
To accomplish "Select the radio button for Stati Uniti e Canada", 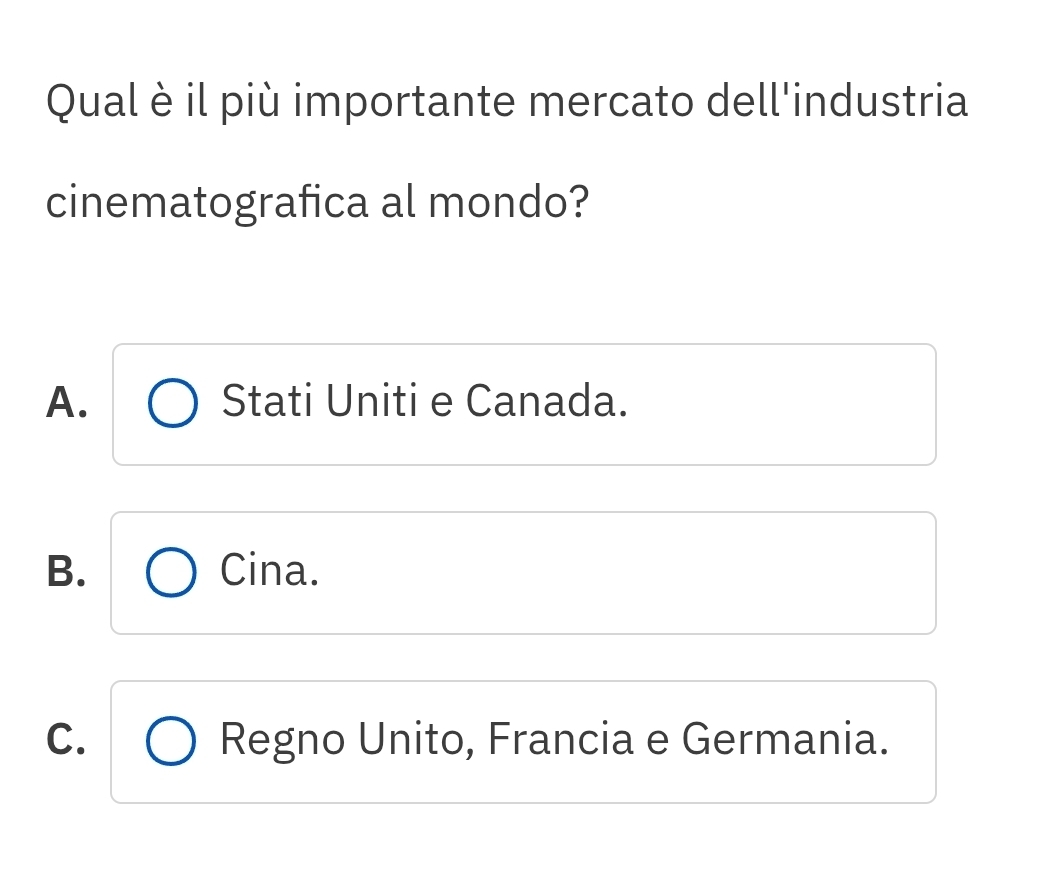I will (x=173, y=404).
